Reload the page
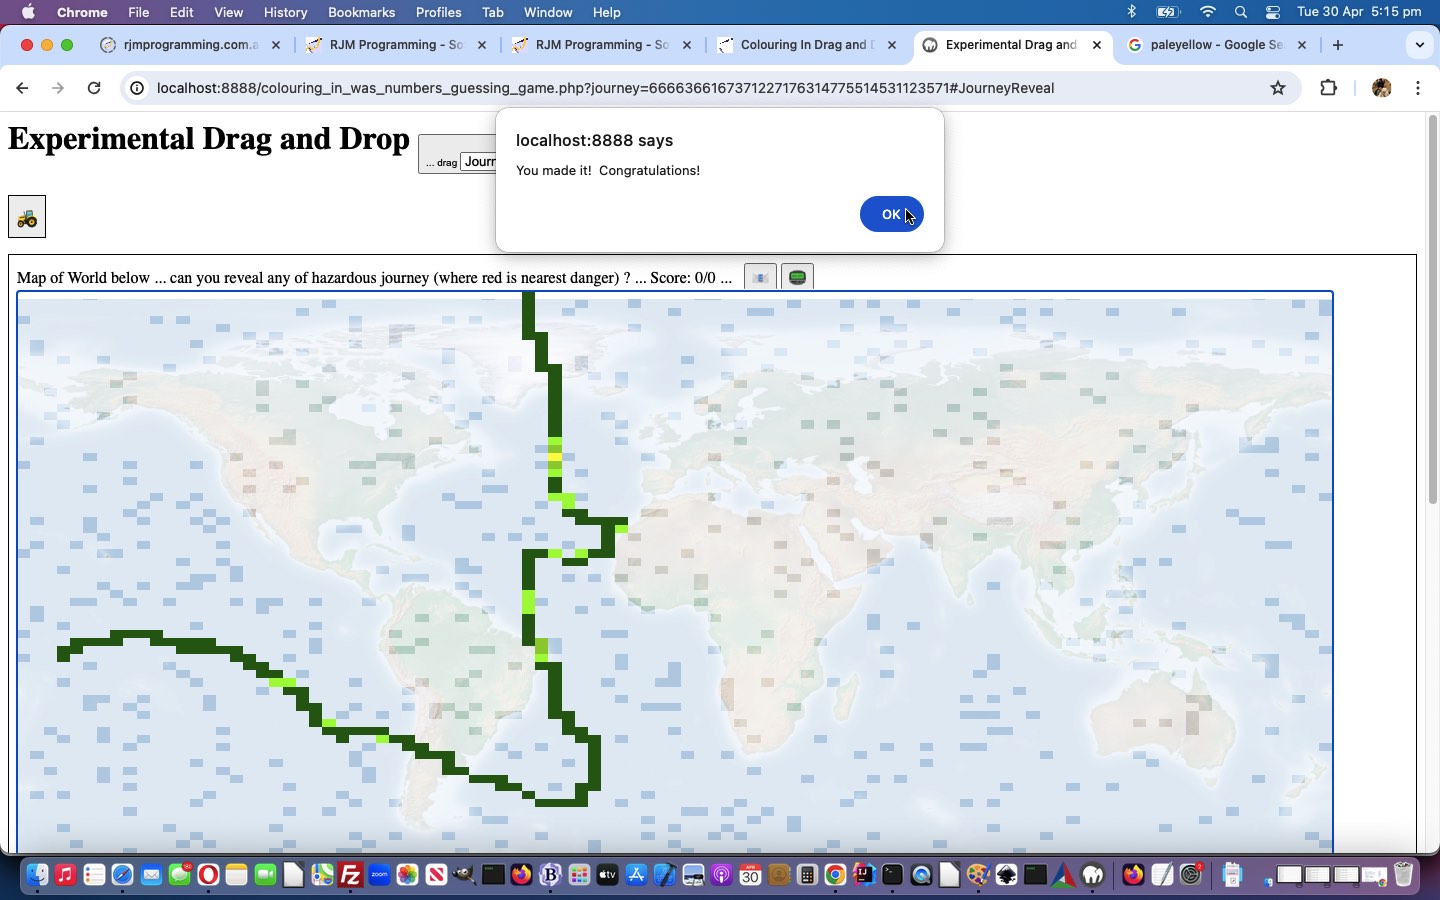The height and width of the screenshot is (900, 1440). coord(94,88)
